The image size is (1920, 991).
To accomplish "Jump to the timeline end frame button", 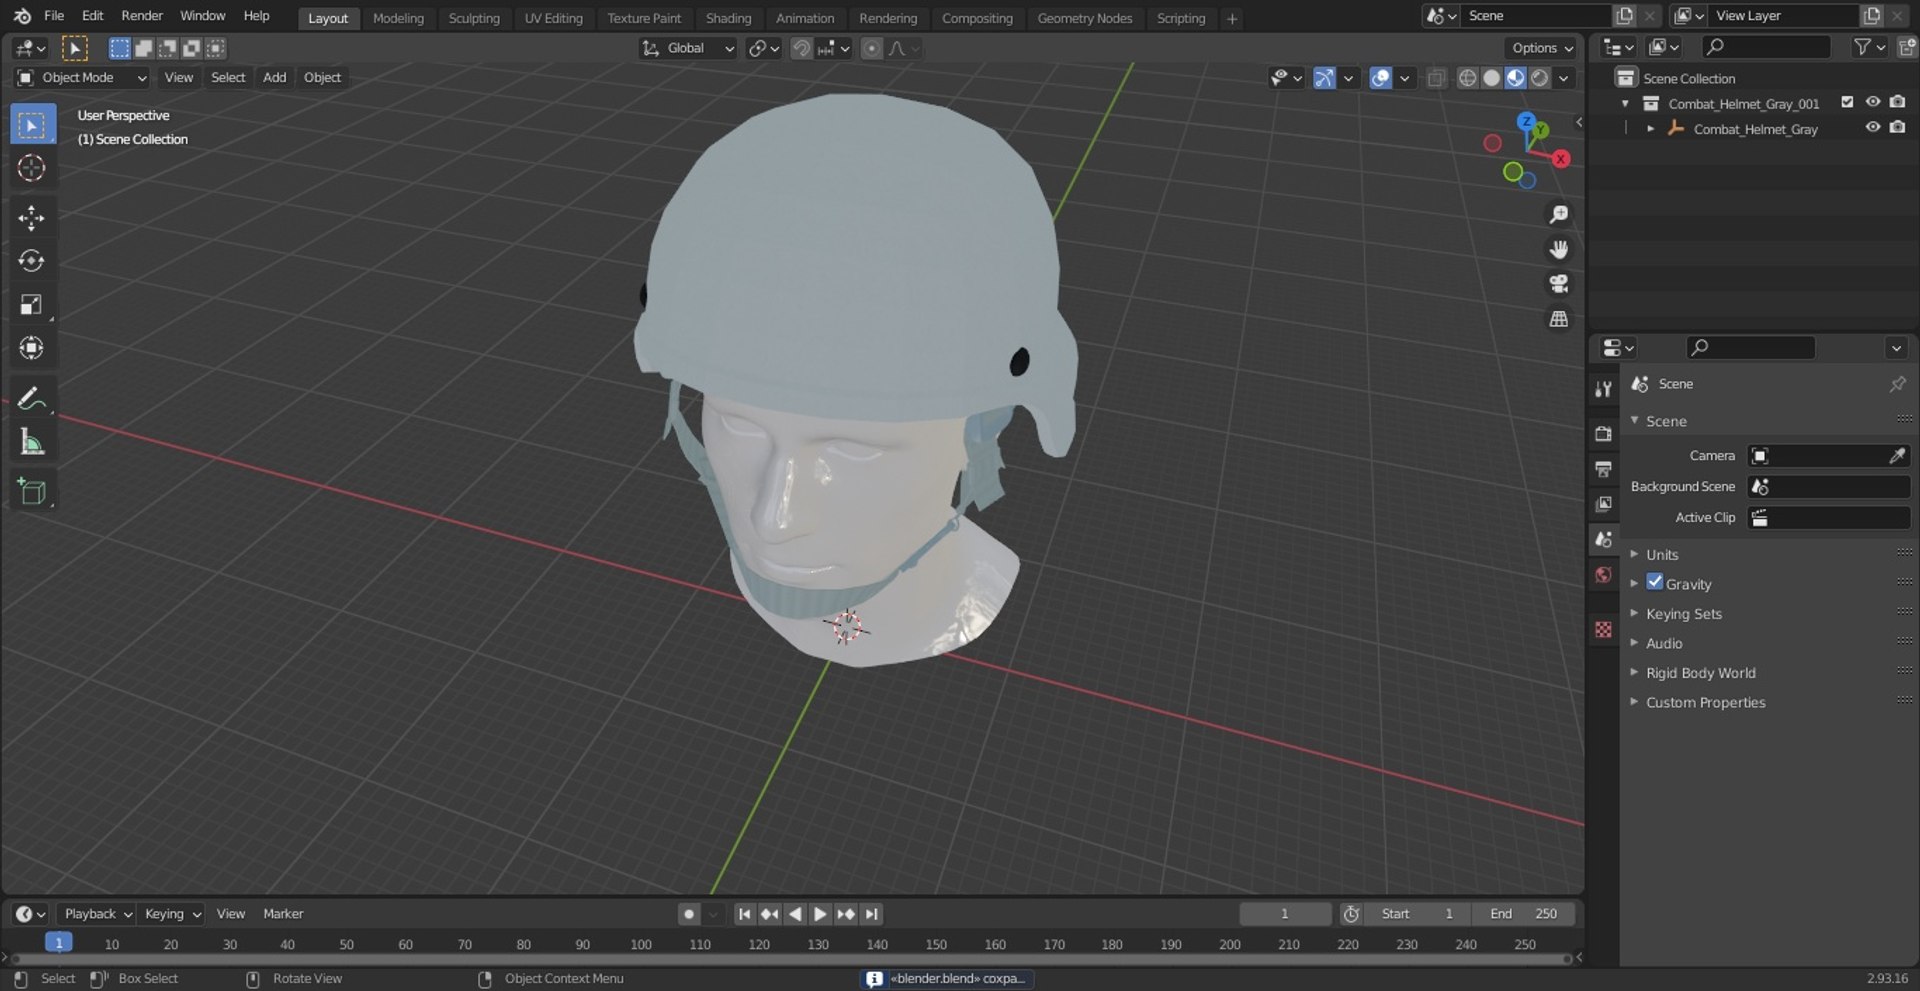I will tap(872, 914).
